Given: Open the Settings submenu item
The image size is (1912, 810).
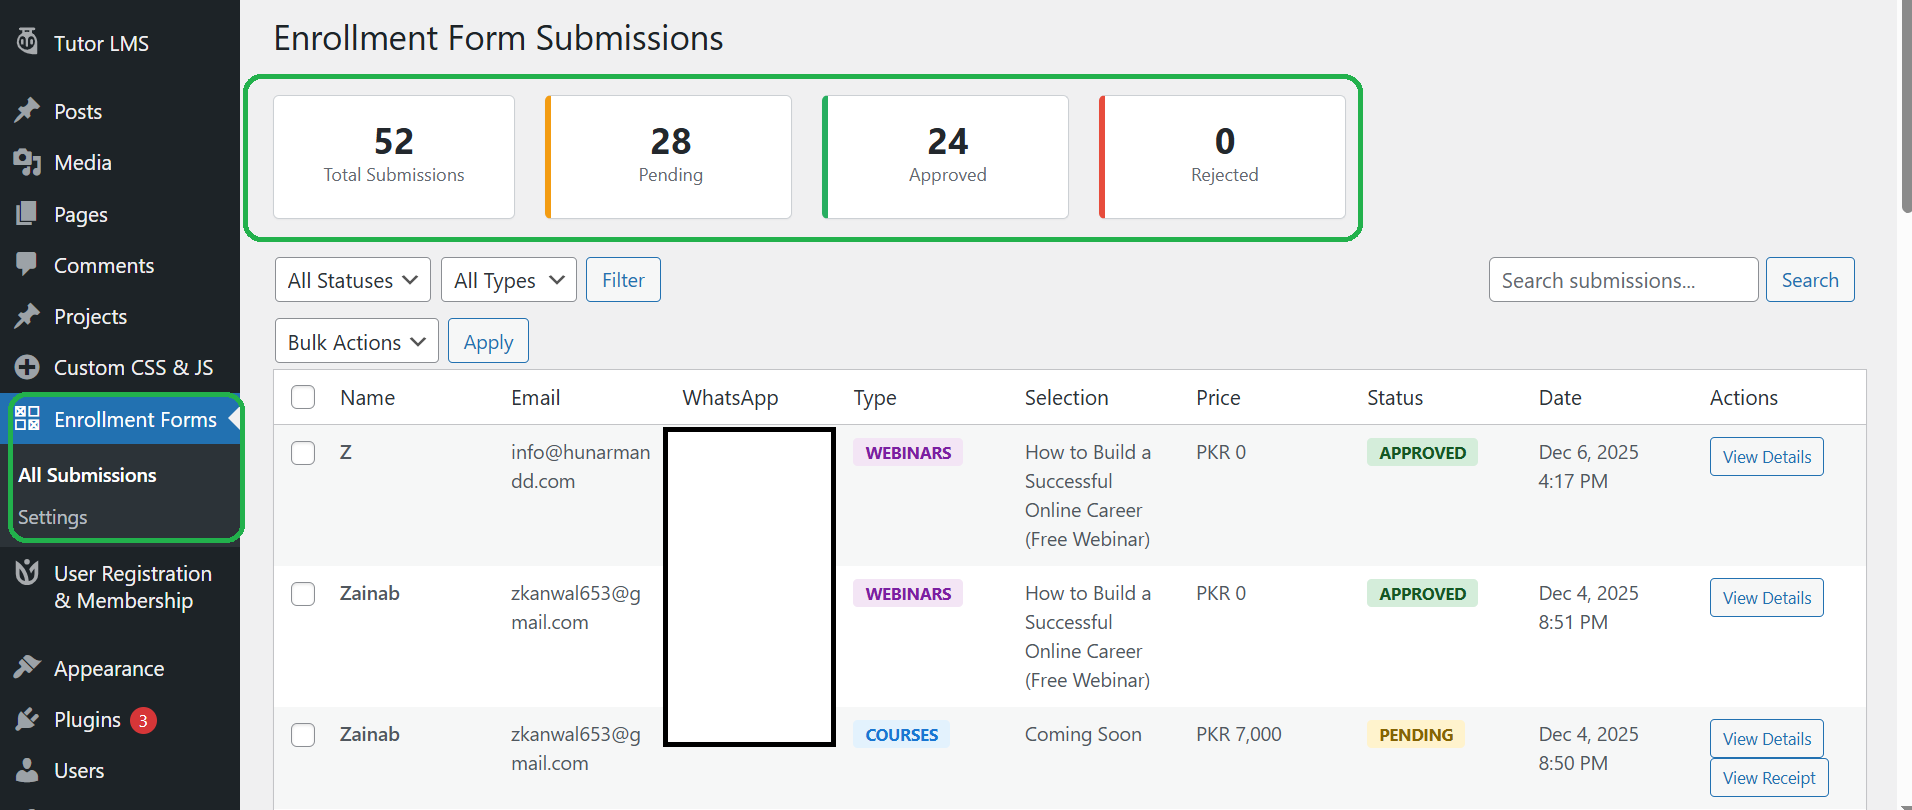Looking at the screenshot, I should (x=53, y=517).
